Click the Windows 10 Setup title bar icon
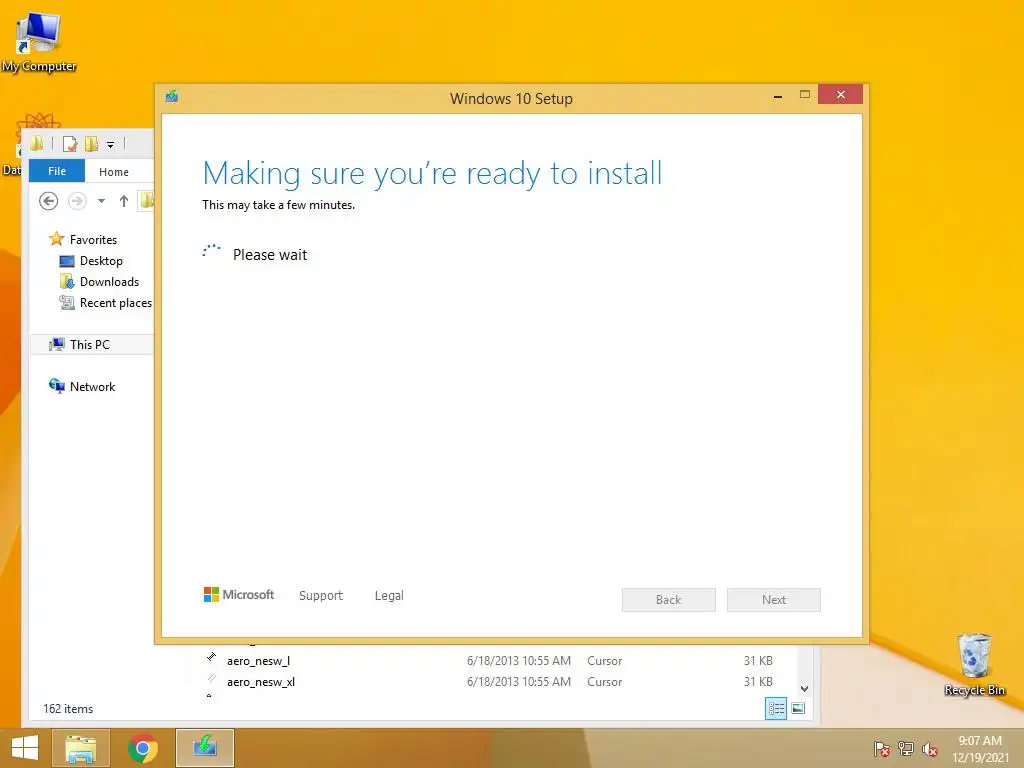The height and width of the screenshot is (768, 1024). click(172, 97)
